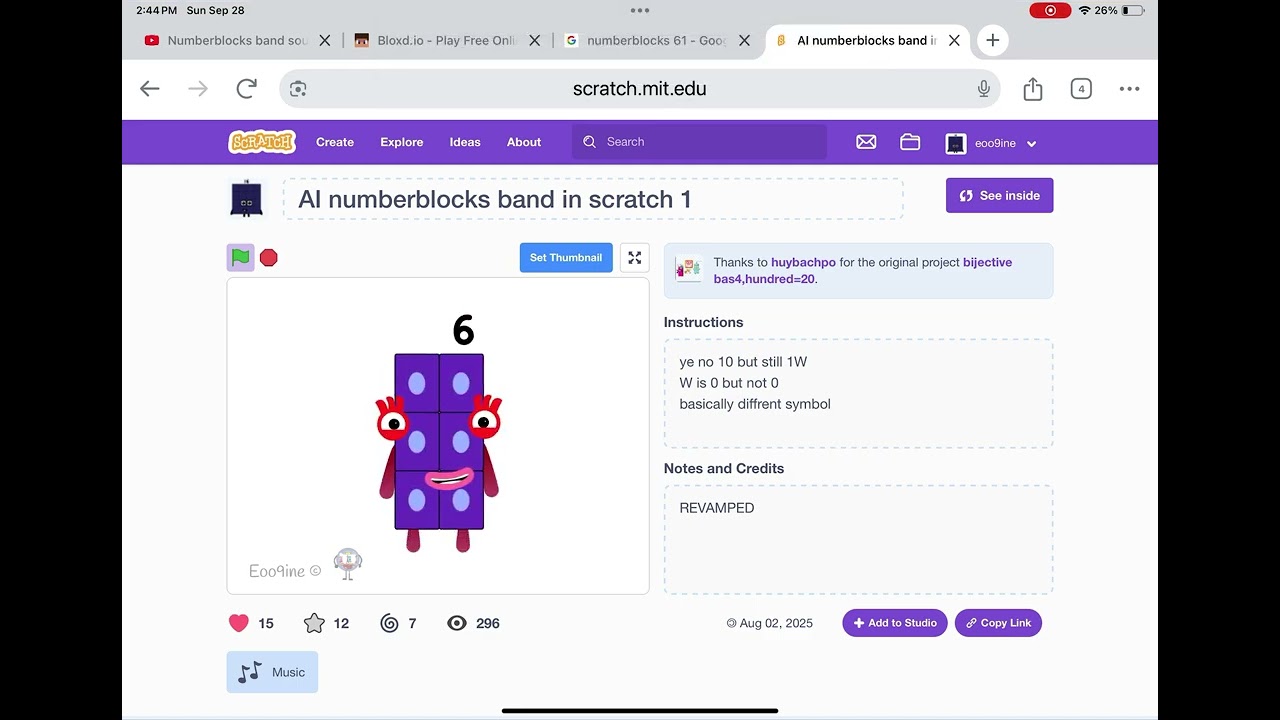
Task: Click the project author avatar thumbnail
Action: (x=246, y=198)
